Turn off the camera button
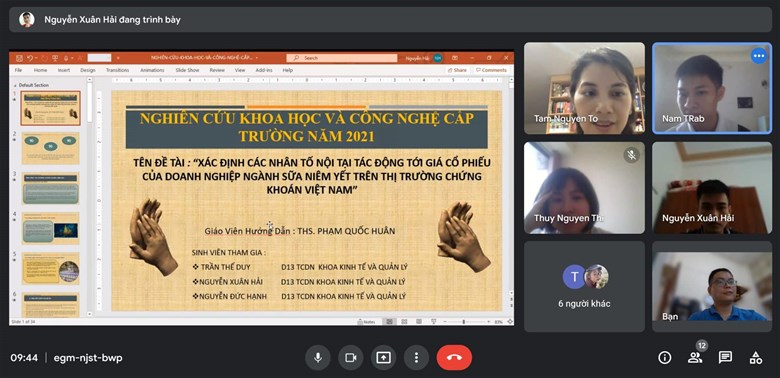 point(351,358)
